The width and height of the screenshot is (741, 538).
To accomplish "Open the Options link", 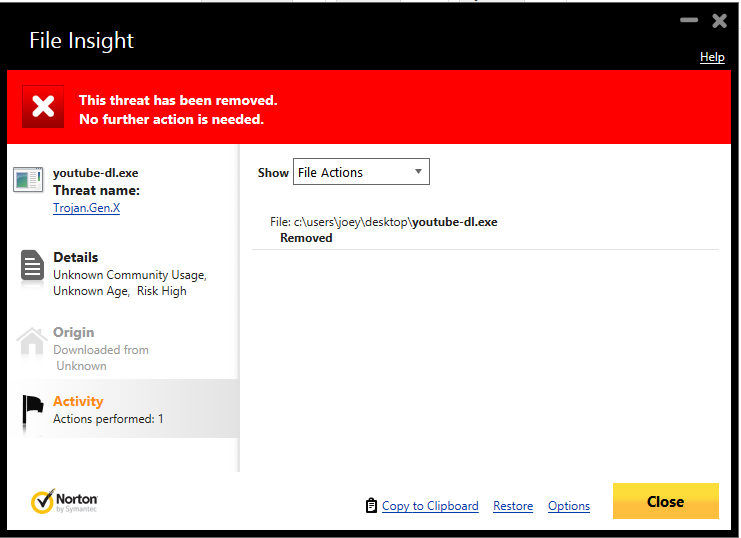I will tap(569, 506).
